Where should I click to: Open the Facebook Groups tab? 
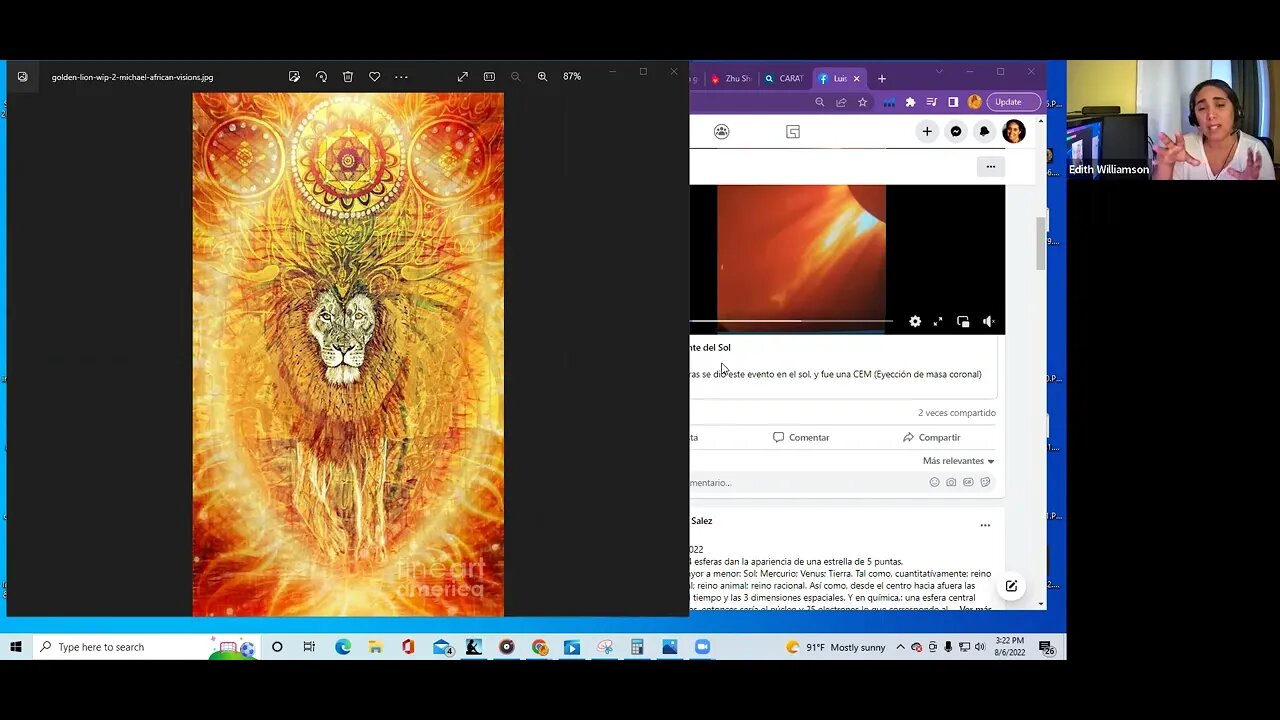coord(722,131)
